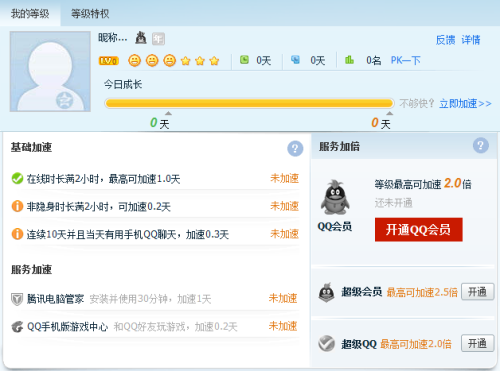
Task: Open the 详情 link
Action: click(x=471, y=40)
